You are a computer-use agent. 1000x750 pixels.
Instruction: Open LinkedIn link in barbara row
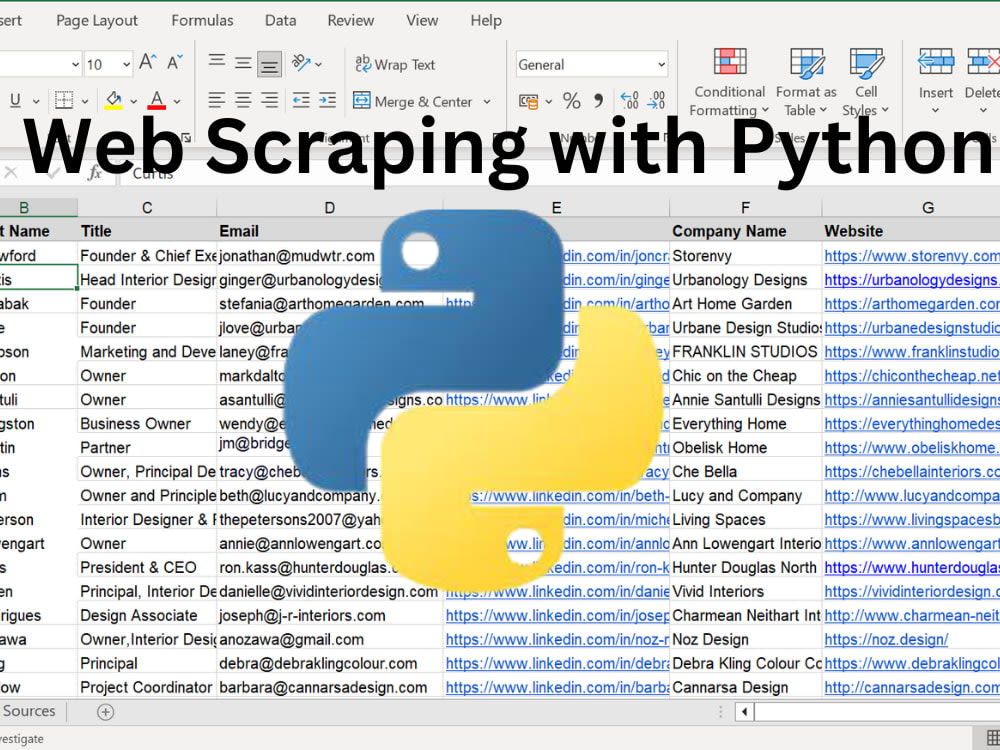pyautogui.click(x=557, y=688)
